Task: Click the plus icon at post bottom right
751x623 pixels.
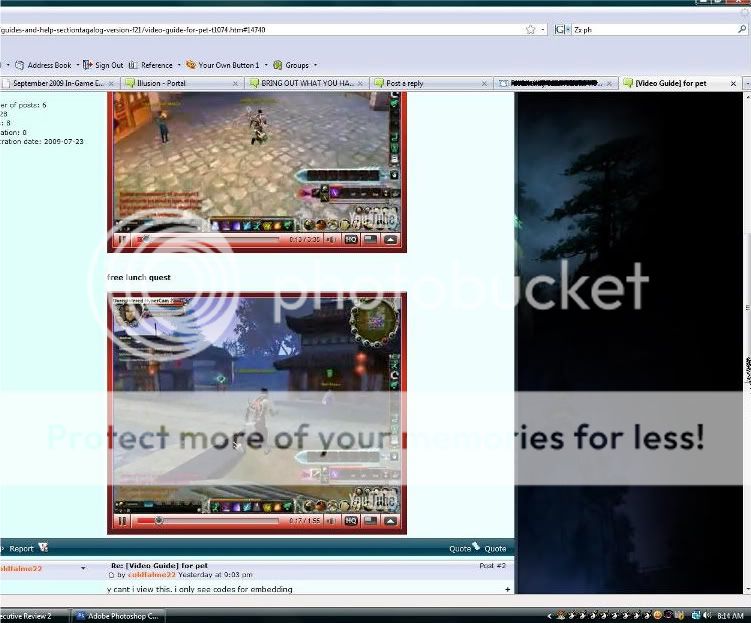Action: tap(507, 589)
